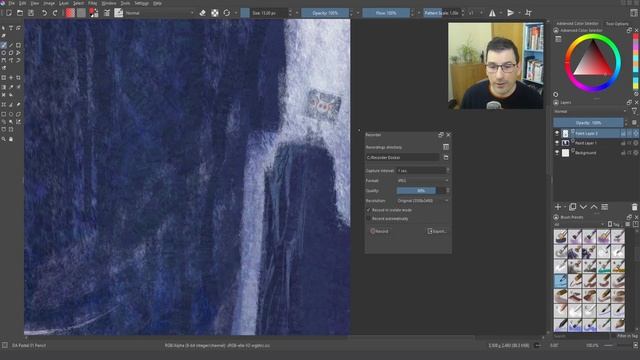Open the Format dropdown in Recorder

tap(423, 180)
